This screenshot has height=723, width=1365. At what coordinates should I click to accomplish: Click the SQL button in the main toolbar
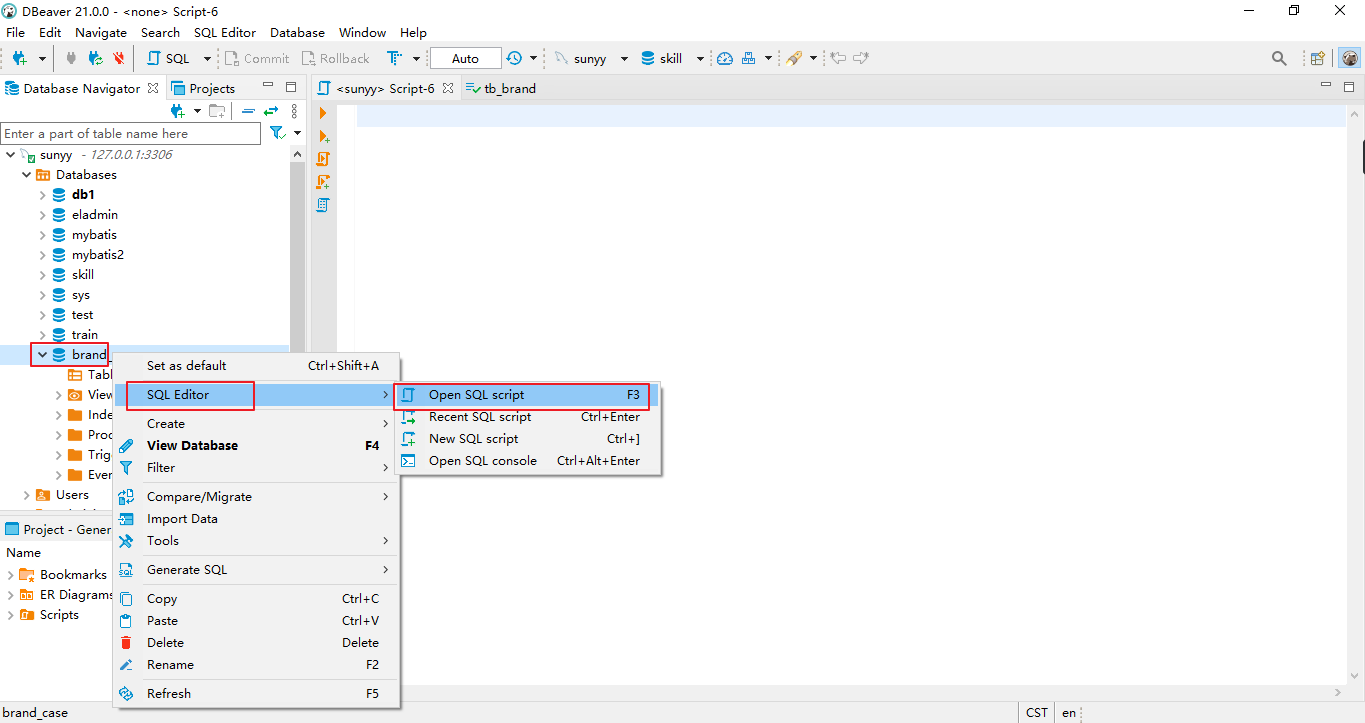coord(169,59)
